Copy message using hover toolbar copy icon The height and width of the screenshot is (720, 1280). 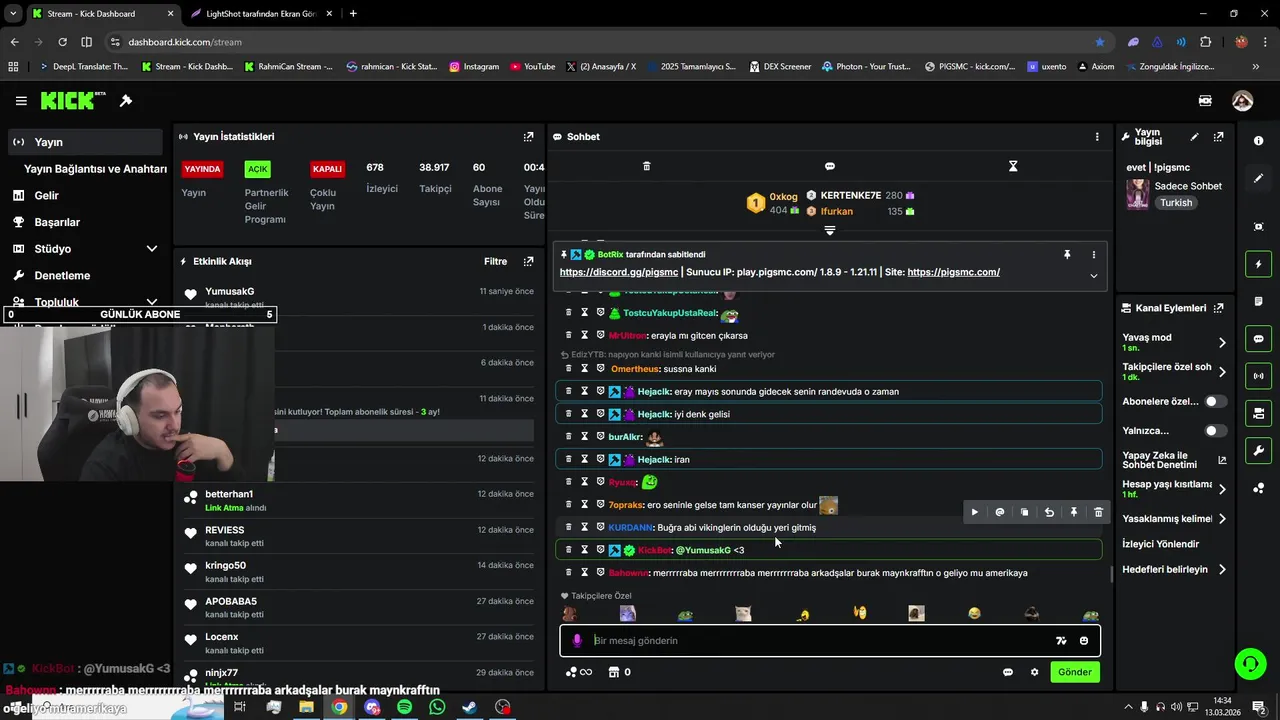point(1024,512)
